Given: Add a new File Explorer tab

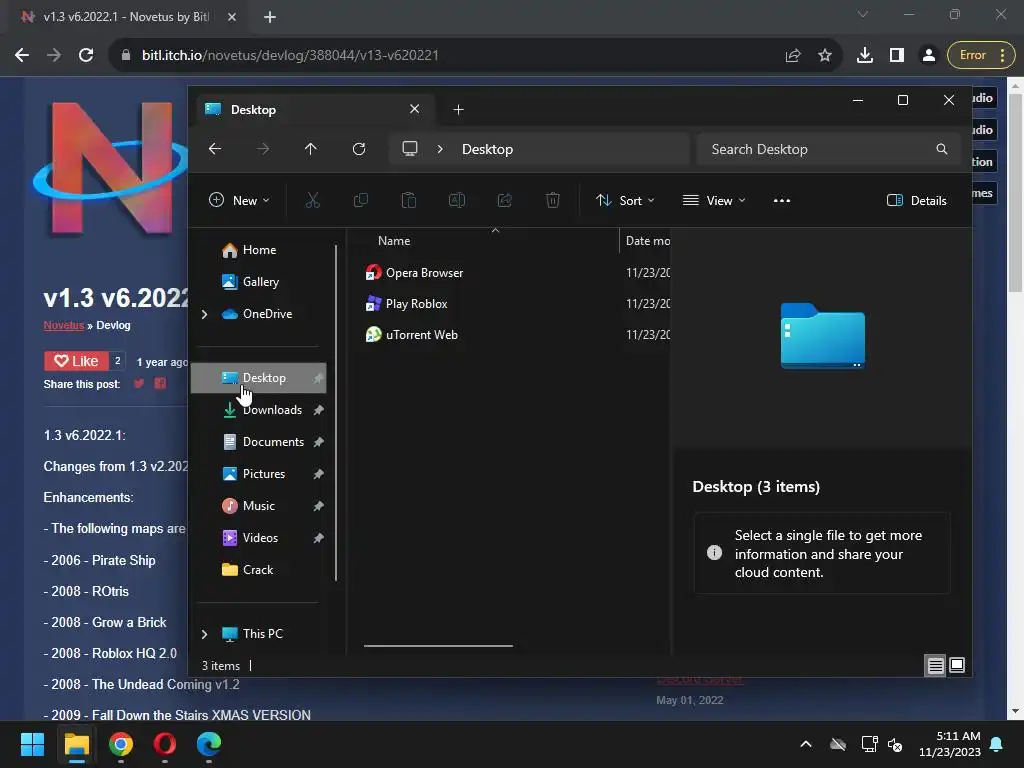Looking at the screenshot, I should (458, 110).
